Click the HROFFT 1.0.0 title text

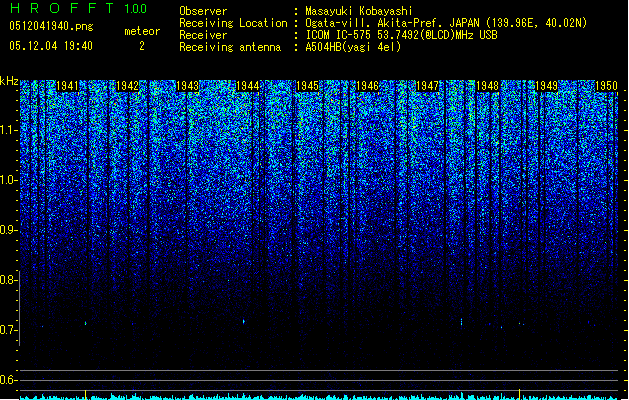click(x=78, y=8)
